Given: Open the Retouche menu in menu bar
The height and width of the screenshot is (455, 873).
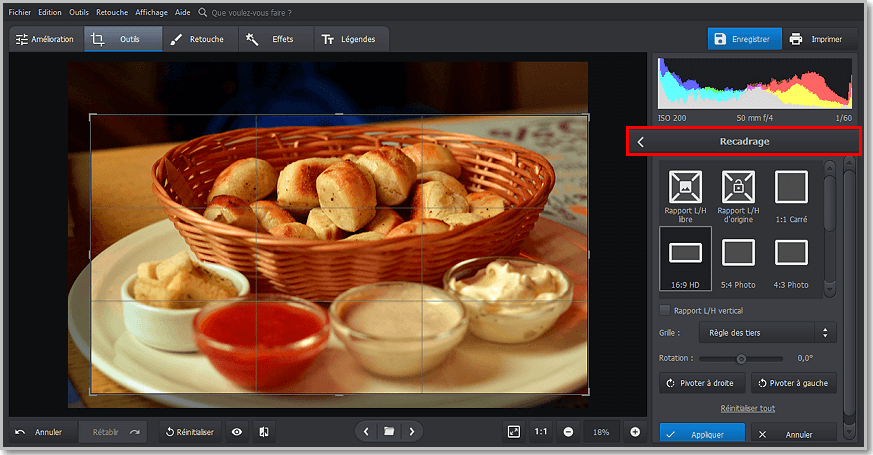Looking at the screenshot, I should (112, 12).
